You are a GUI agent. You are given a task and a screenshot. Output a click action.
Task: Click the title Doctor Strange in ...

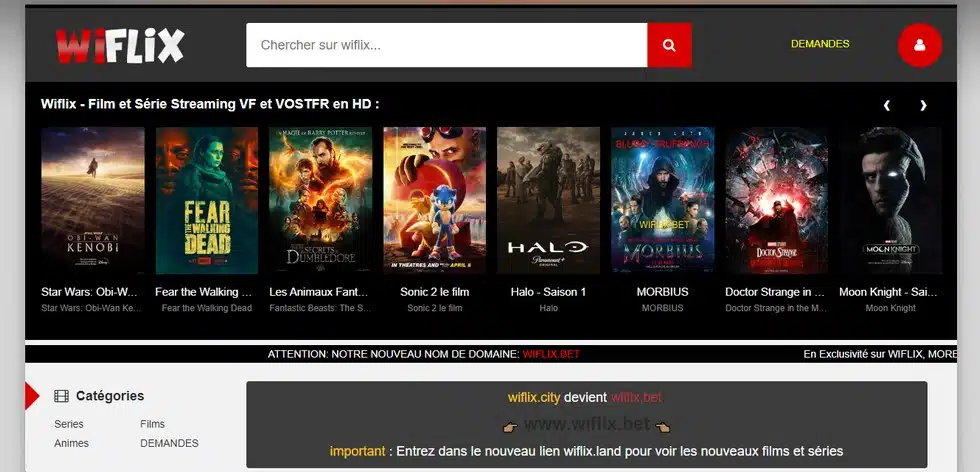(x=775, y=292)
